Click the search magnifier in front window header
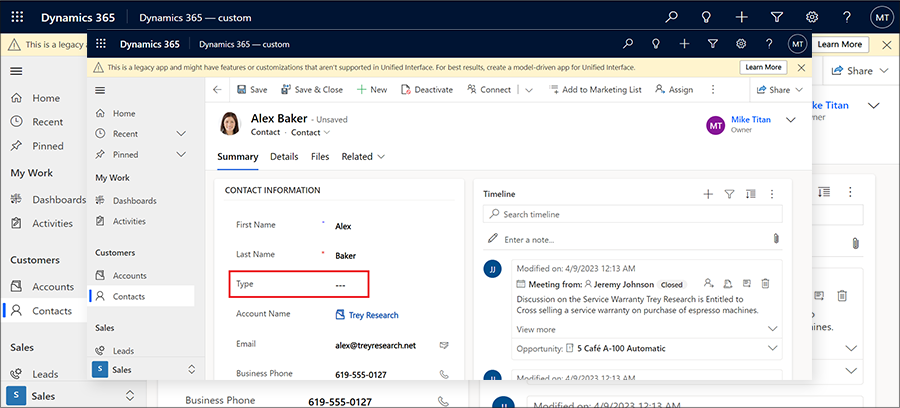 (628, 44)
